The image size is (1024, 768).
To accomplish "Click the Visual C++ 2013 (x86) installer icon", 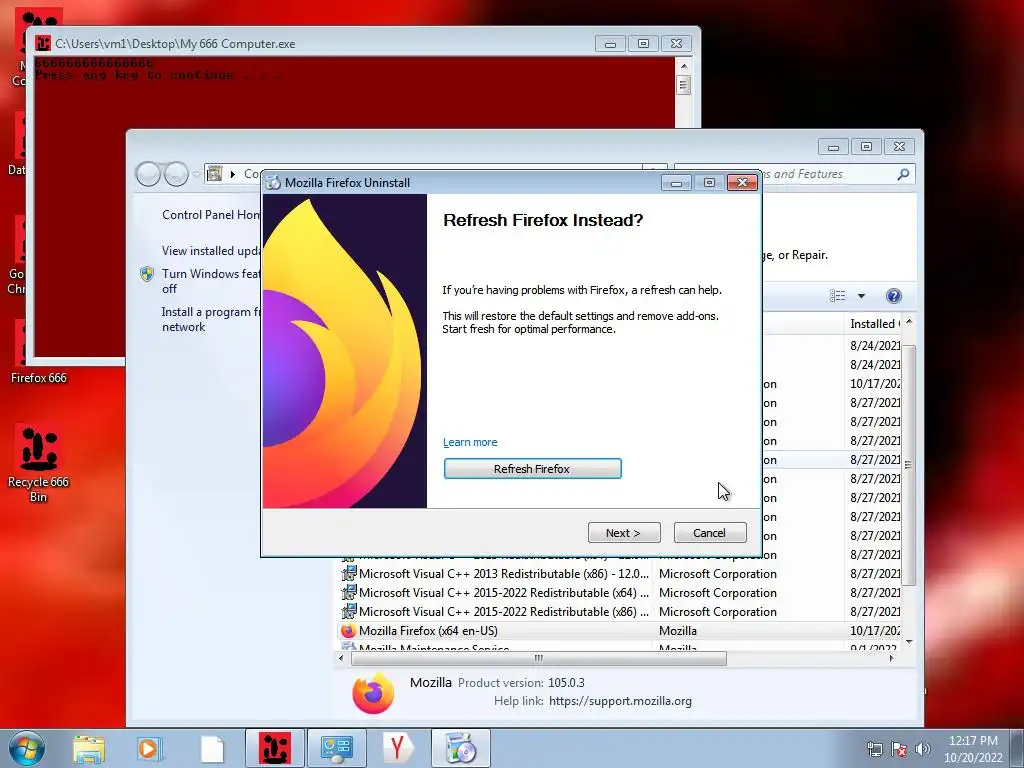I will [x=349, y=573].
